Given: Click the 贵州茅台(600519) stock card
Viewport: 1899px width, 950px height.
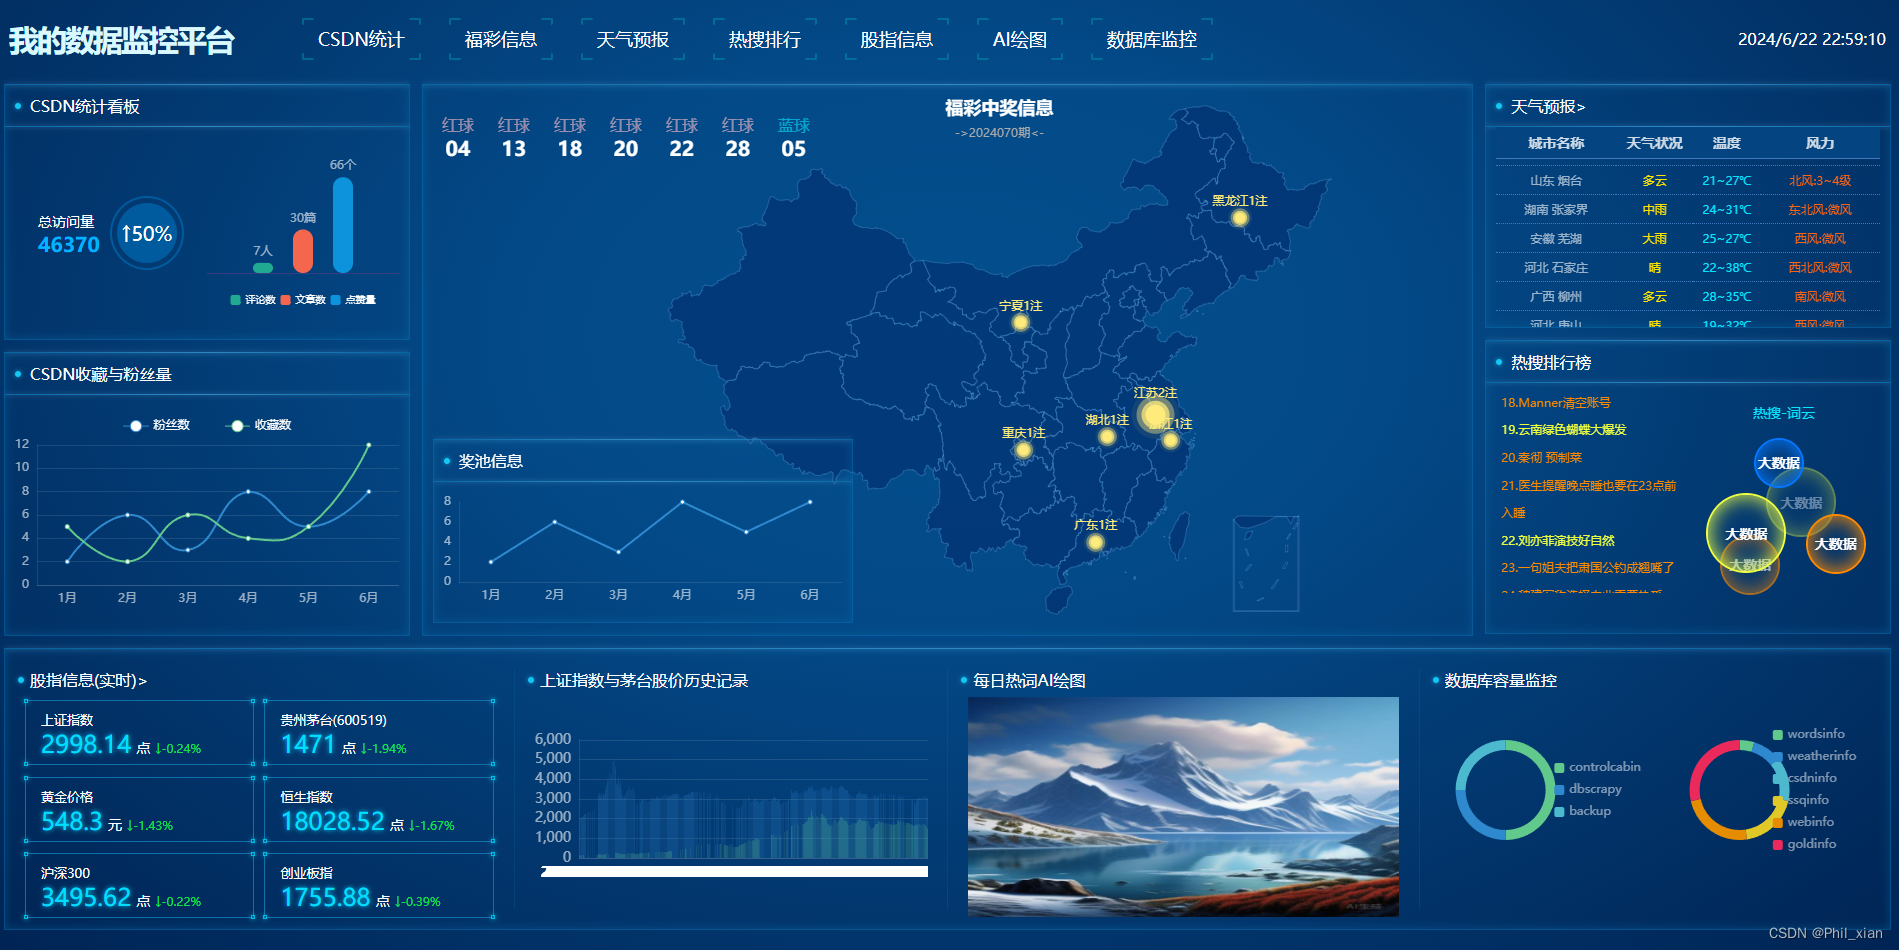Looking at the screenshot, I should pos(380,733).
